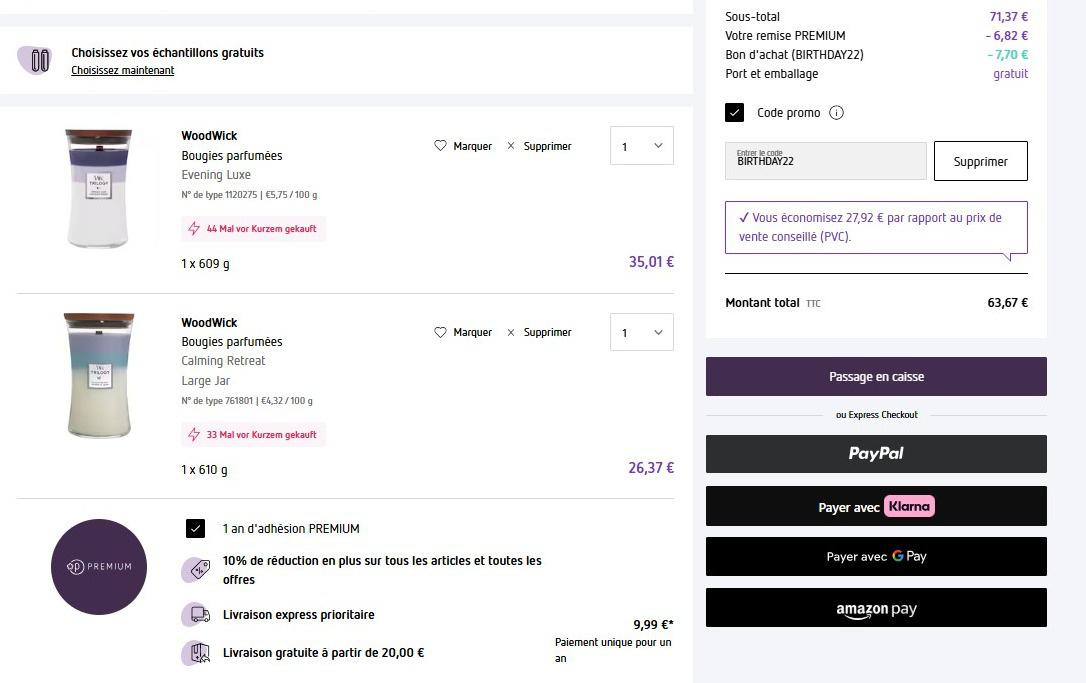Viewport: 1086px width, 683px height.
Task: Toggle the 1 an d'adhésion PREMIUM checkbox
Action: [196, 529]
